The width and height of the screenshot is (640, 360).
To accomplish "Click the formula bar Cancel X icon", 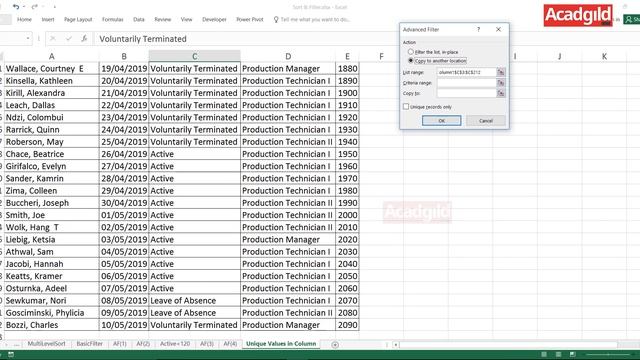I will coord(53,38).
